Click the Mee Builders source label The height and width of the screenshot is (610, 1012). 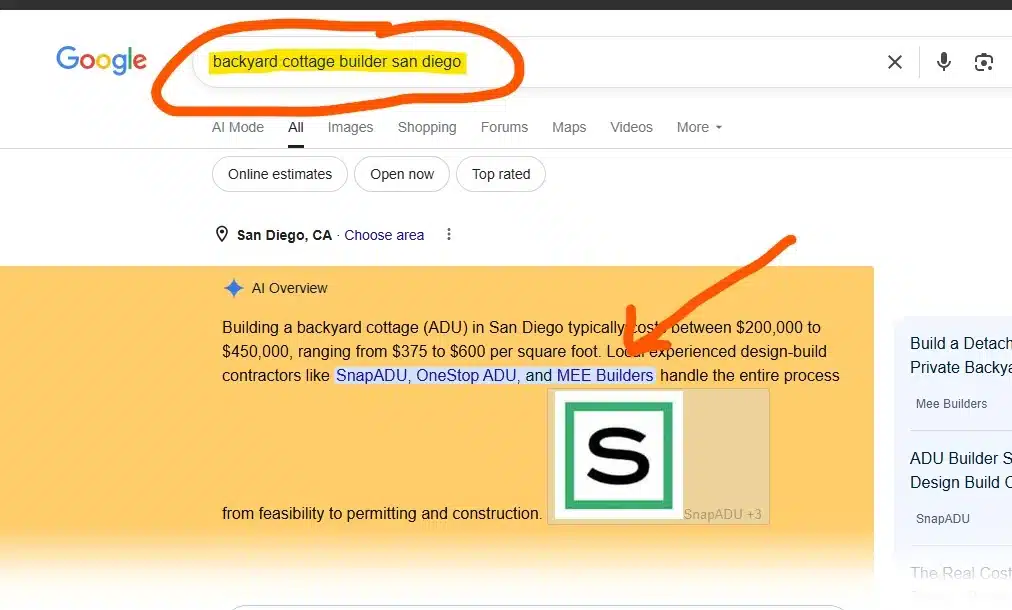click(951, 403)
